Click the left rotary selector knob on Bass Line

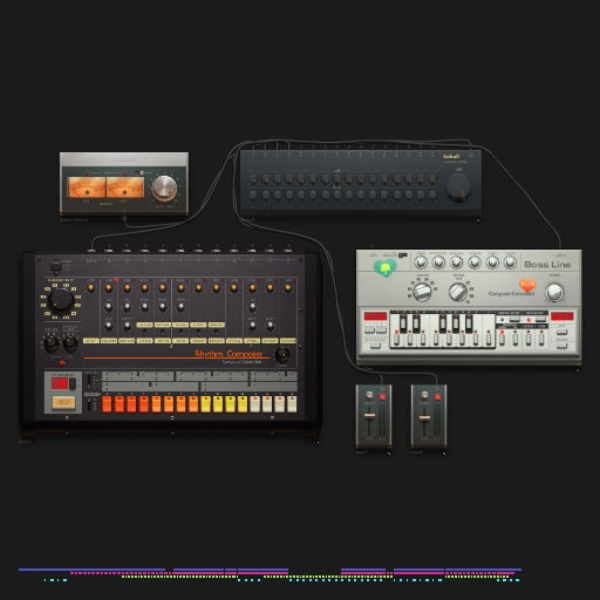click(422, 292)
